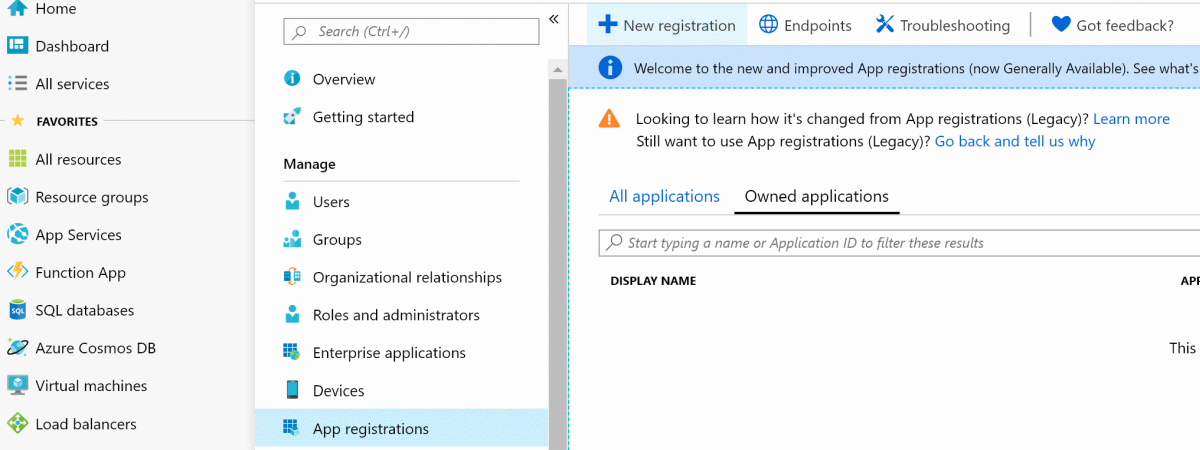Image resolution: width=1200 pixels, height=450 pixels.
Task: Click the Enterprise applications grid icon
Action: [x=292, y=353]
